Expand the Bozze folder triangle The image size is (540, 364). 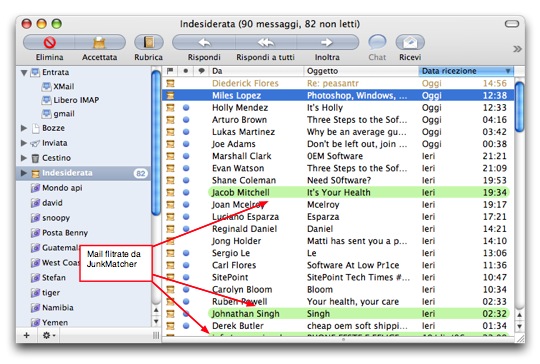click(x=24, y=128)
